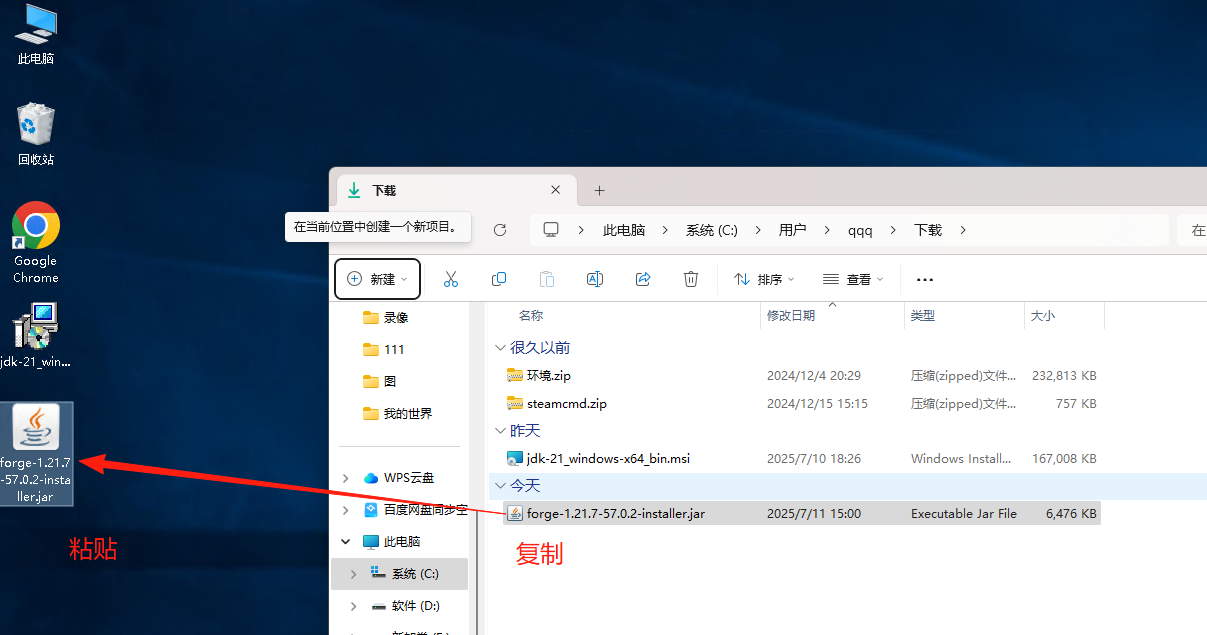Sort files by the 修改日期 column header
Screen dimensions: 1207x635
pyautogui.click(x=791, y=316)
